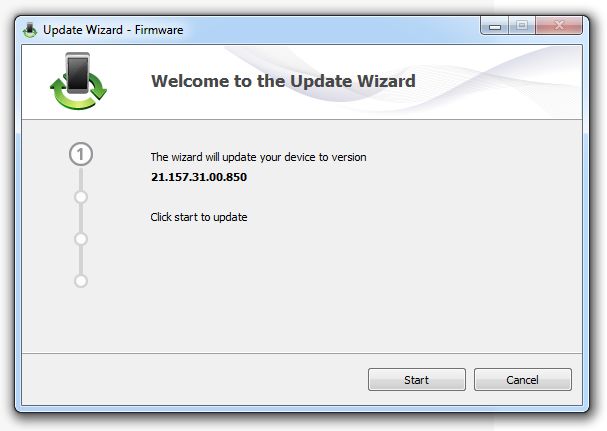Click the 'Click start to update' text
Screen dimensions: 607x431
click(199, 217)
